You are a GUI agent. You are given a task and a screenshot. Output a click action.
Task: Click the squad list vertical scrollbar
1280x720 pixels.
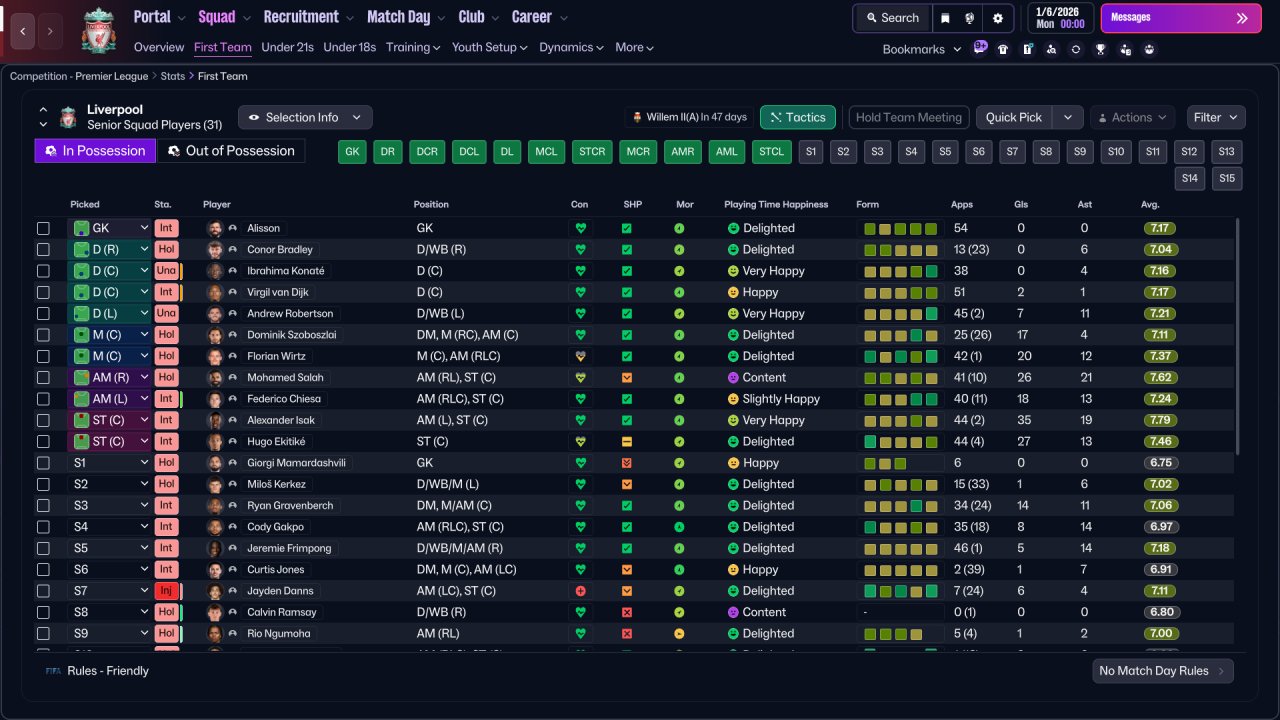(x=1238, y=337)
